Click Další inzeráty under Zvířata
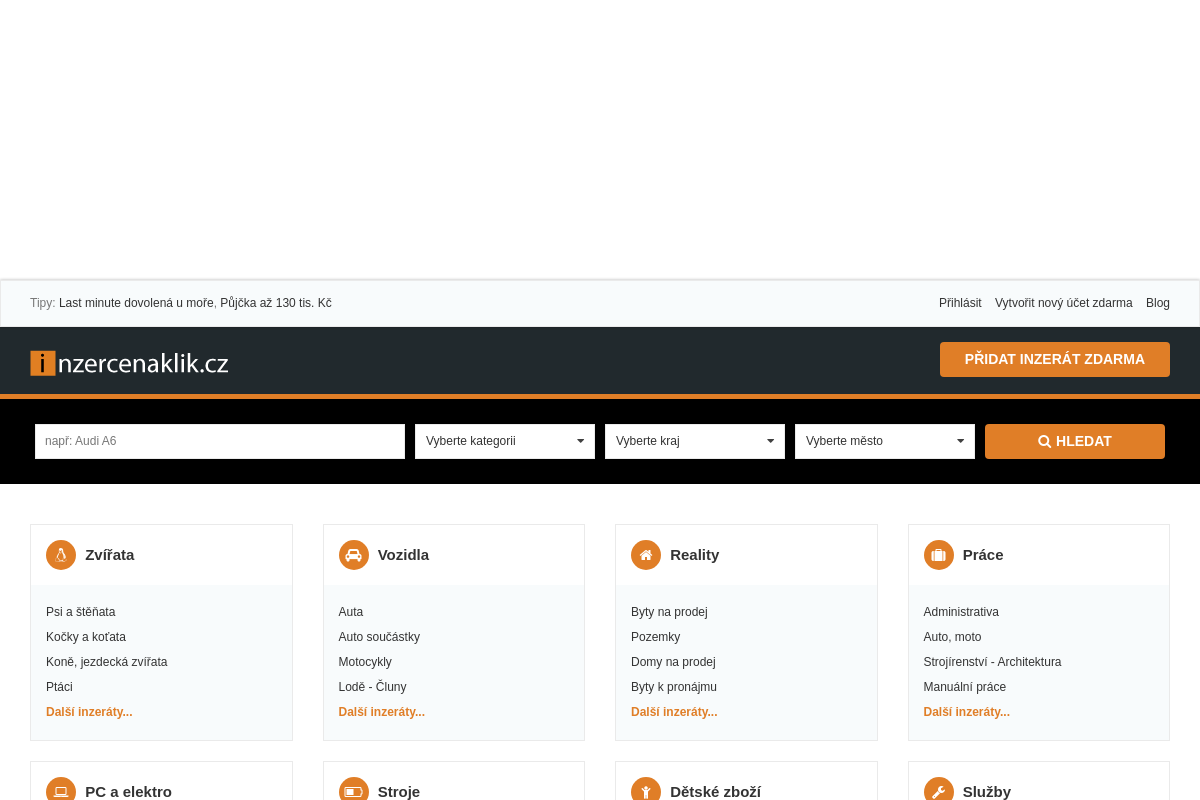Image resolution: width=1200 pixels, height=800 pixels. [x=89, y=712]
